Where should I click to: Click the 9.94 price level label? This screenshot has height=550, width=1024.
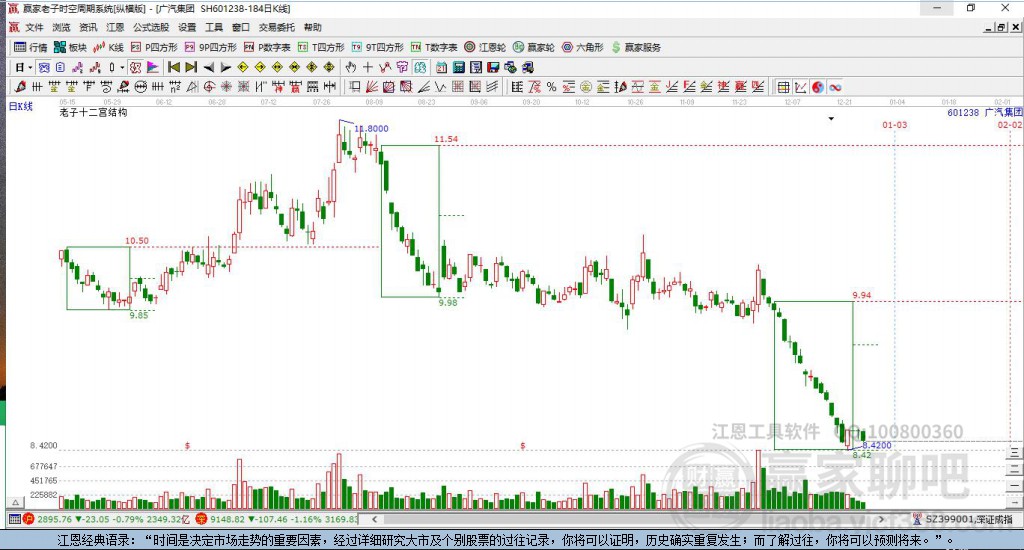point(862,295)
